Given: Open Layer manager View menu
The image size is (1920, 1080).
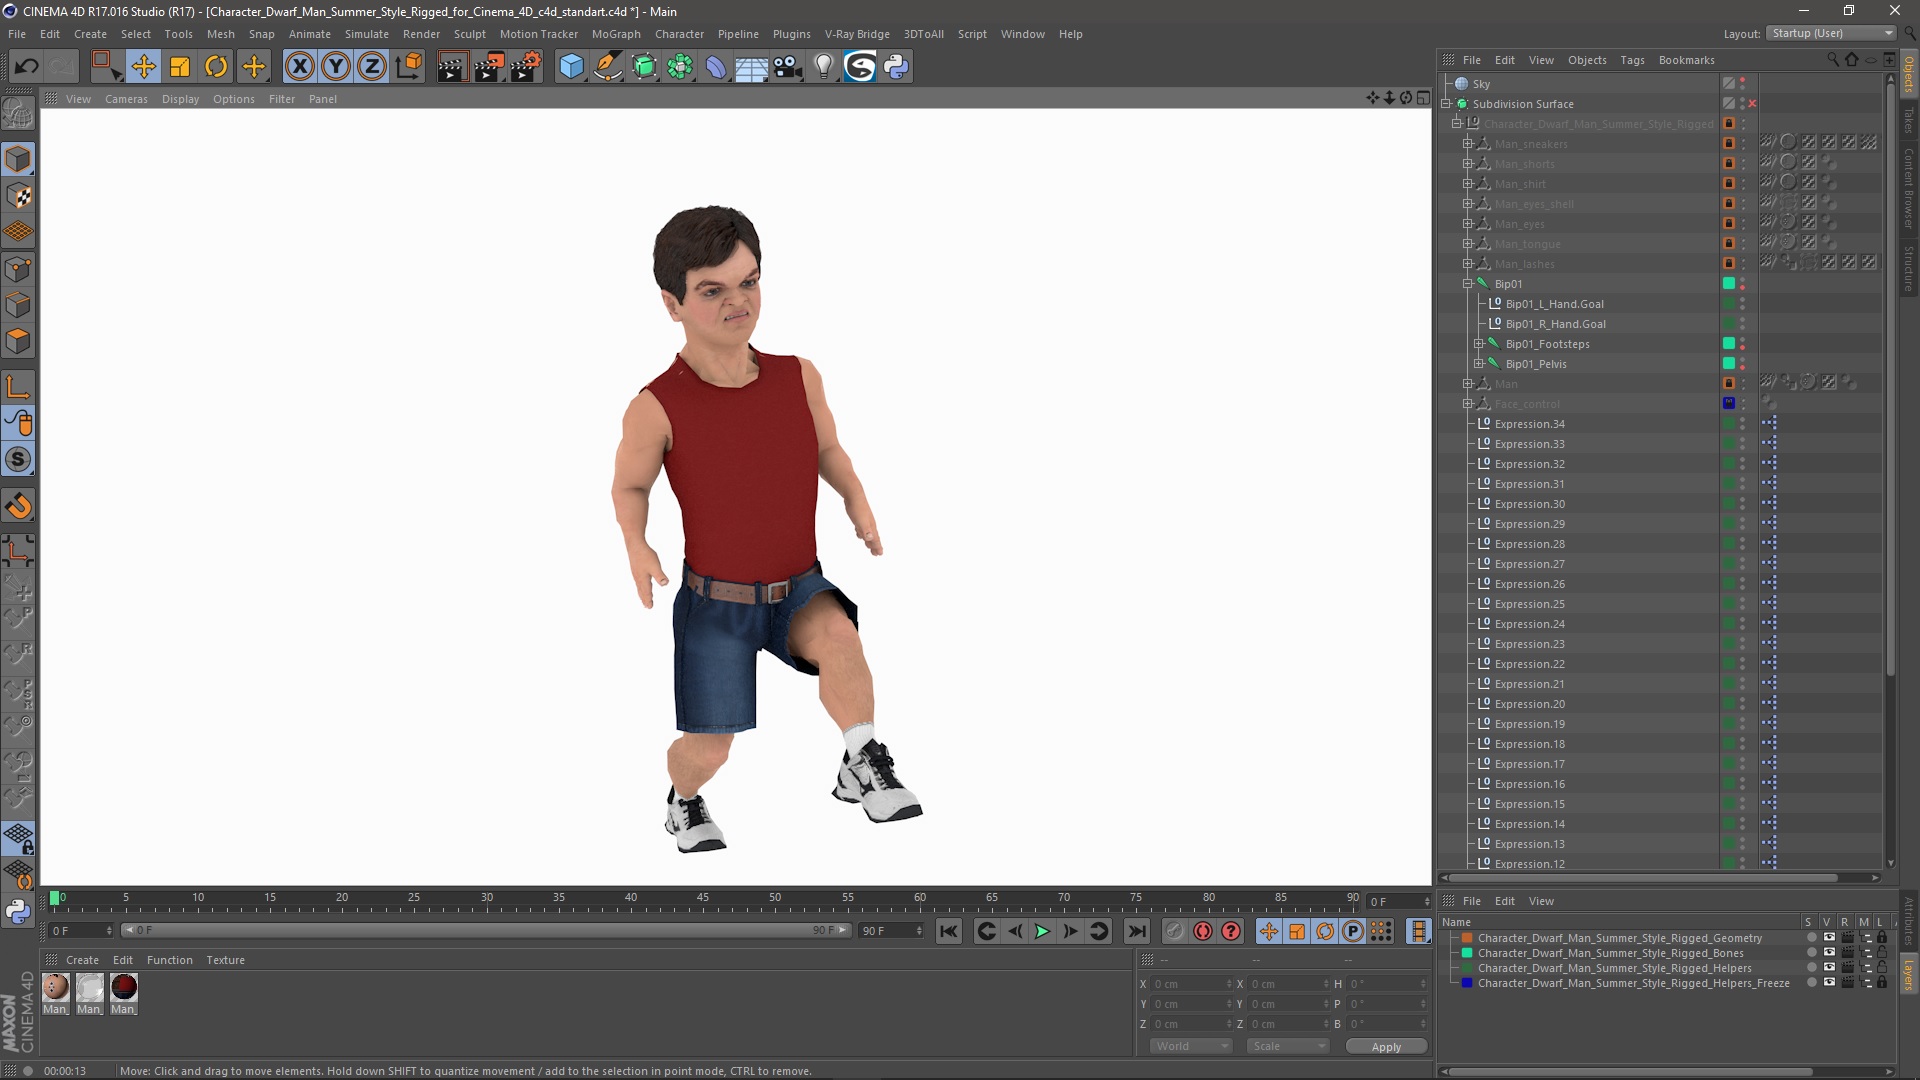Looking at the screenshot, I should point(1541,901).
